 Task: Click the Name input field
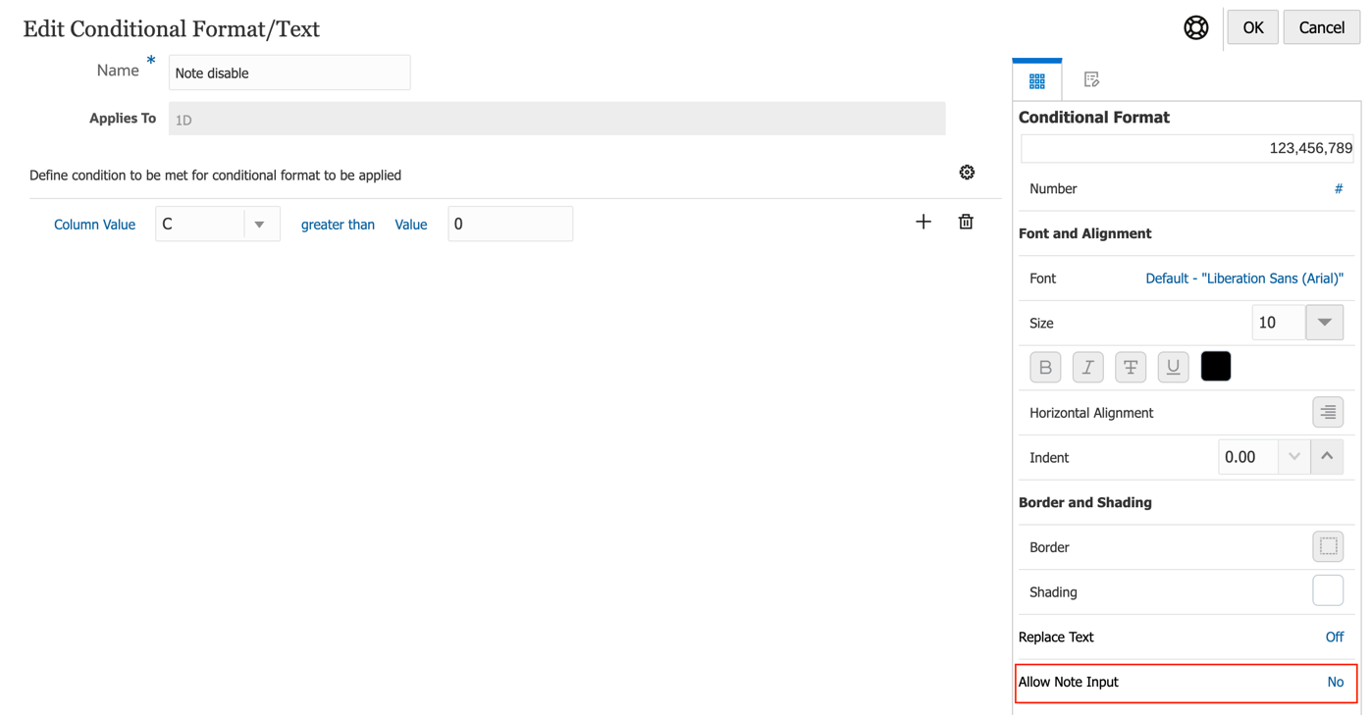(x=289, y=73)
